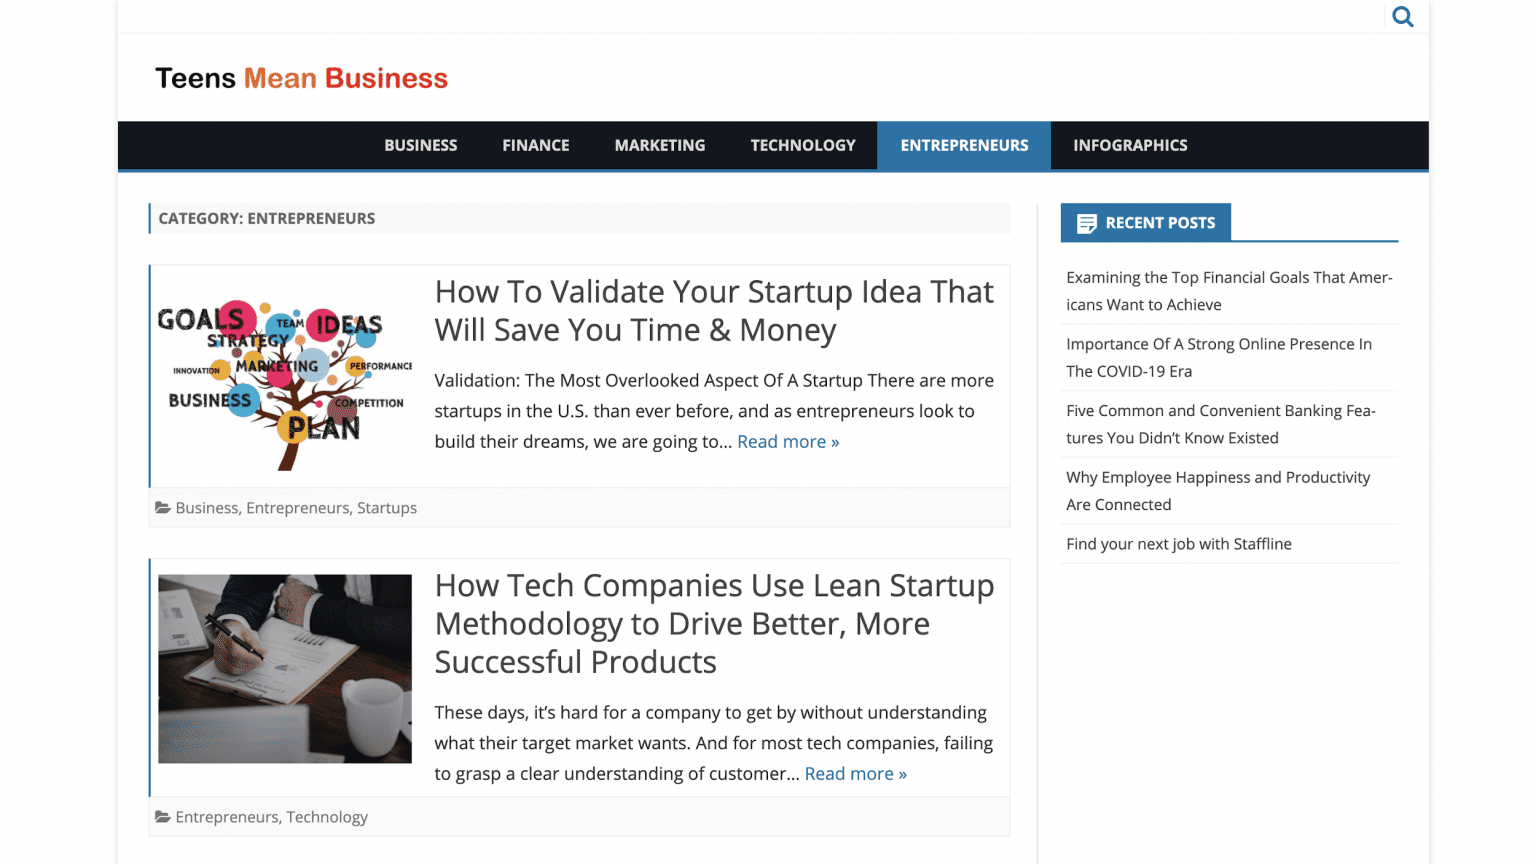Switch to the MARKETING category
1536x864 pixels.
click(x=659, y=145)
